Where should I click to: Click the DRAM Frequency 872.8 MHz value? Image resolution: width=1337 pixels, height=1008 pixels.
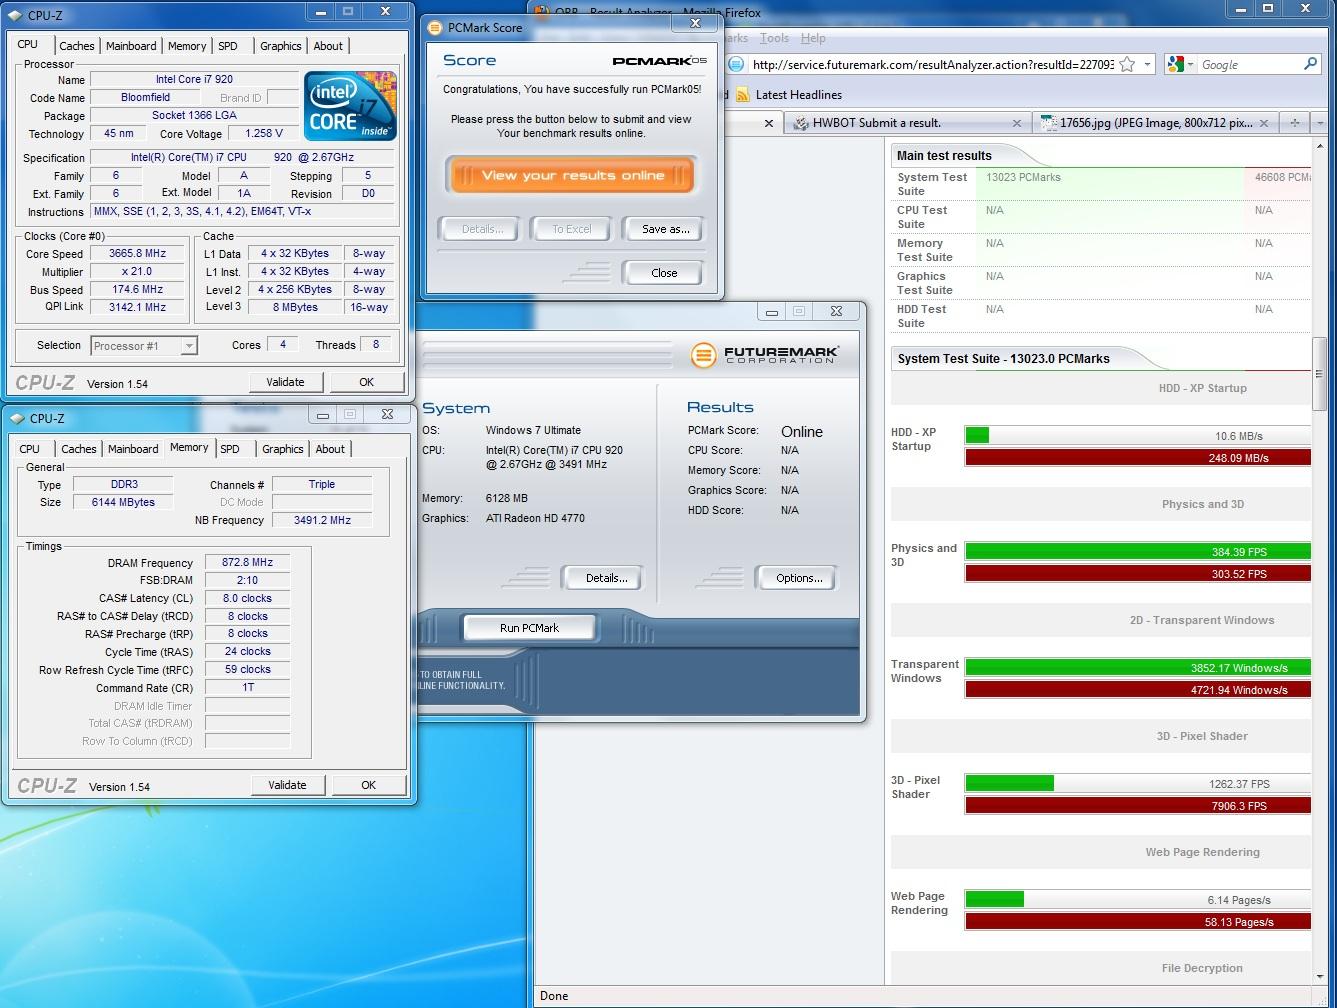[247, 562]
